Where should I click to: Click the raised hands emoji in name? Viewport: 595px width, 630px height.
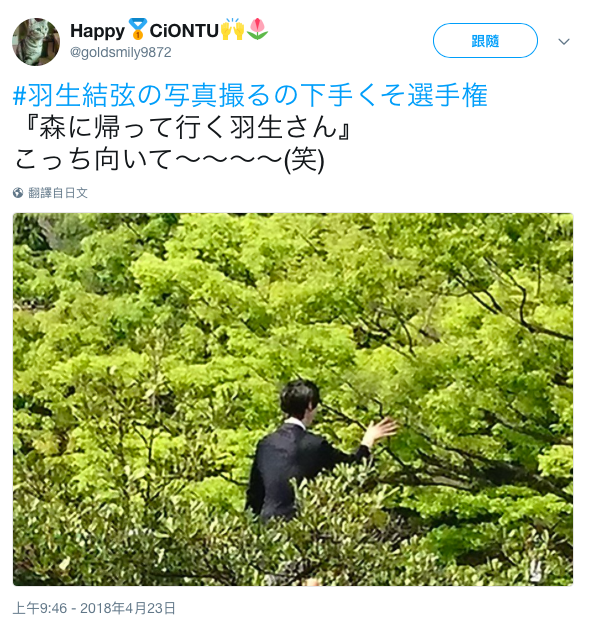coord(233,29)
